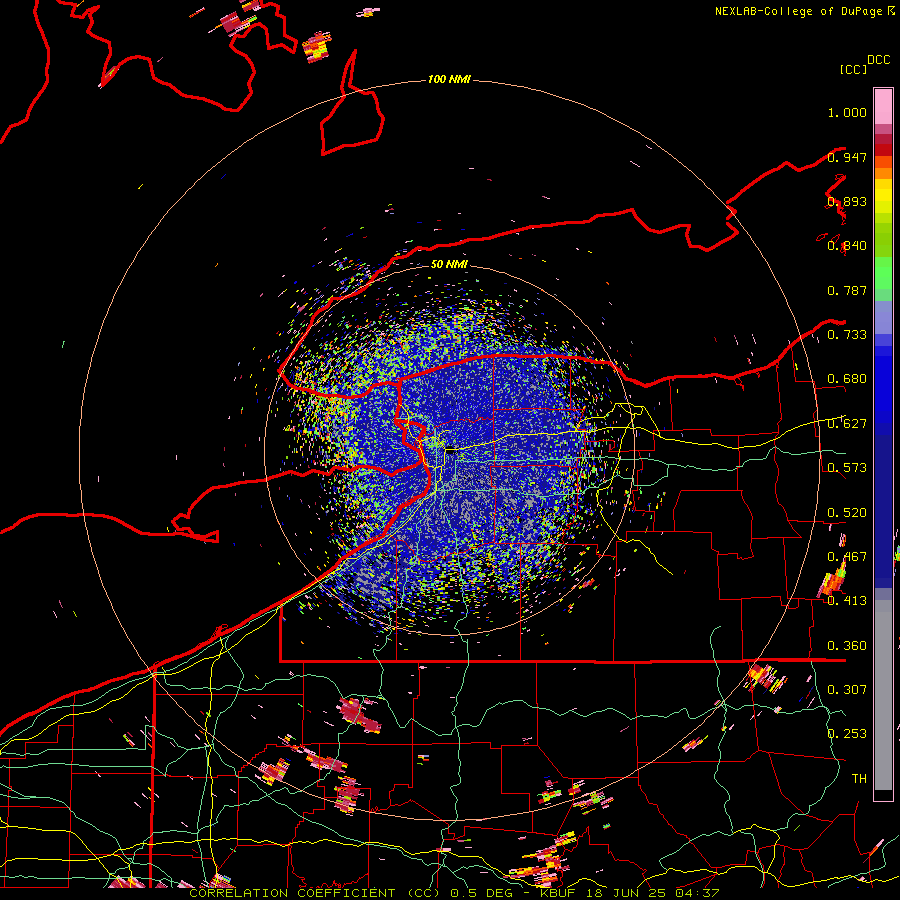Click the 1.000 scale value
This screenshot has height=900, width=900.
point(847,112)
